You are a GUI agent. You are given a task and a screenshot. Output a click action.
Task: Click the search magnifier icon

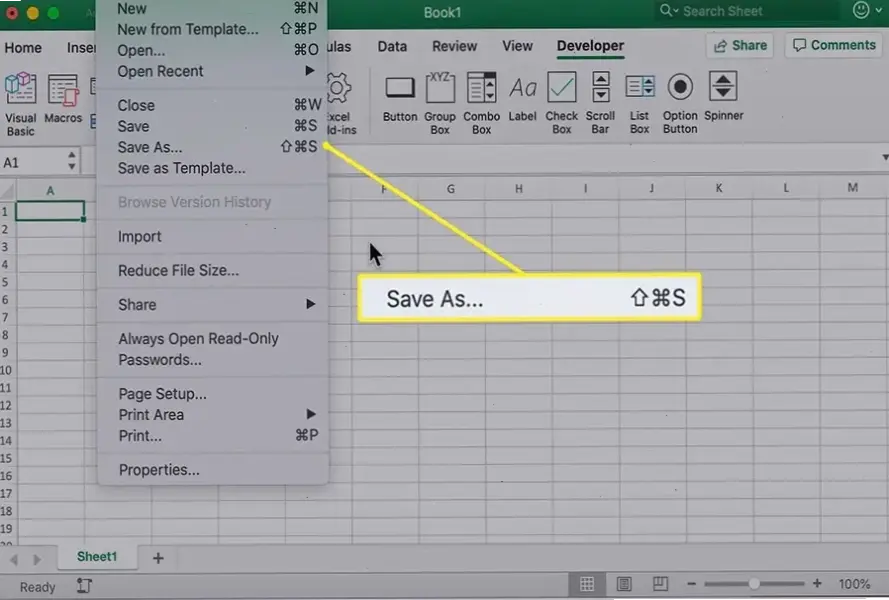pyautogui.click(x=665, y=11)
